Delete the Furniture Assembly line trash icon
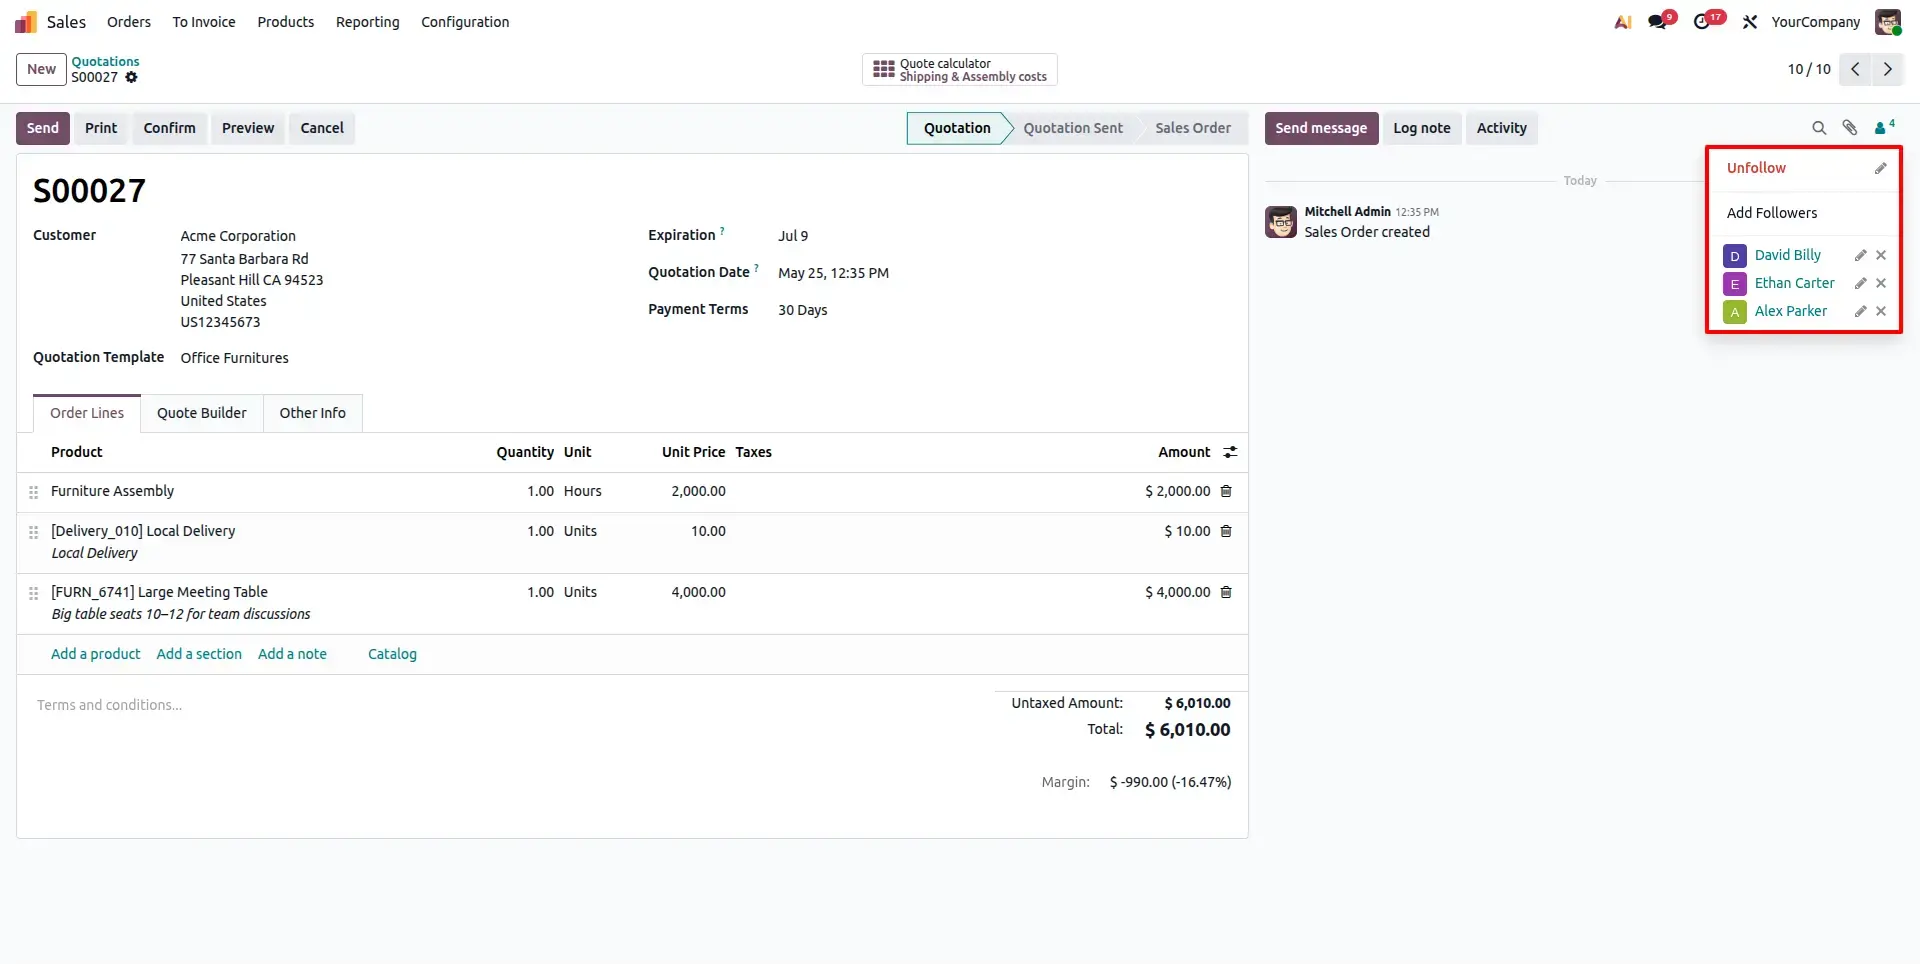1920x966 pixels. (x=1226, y=491)
